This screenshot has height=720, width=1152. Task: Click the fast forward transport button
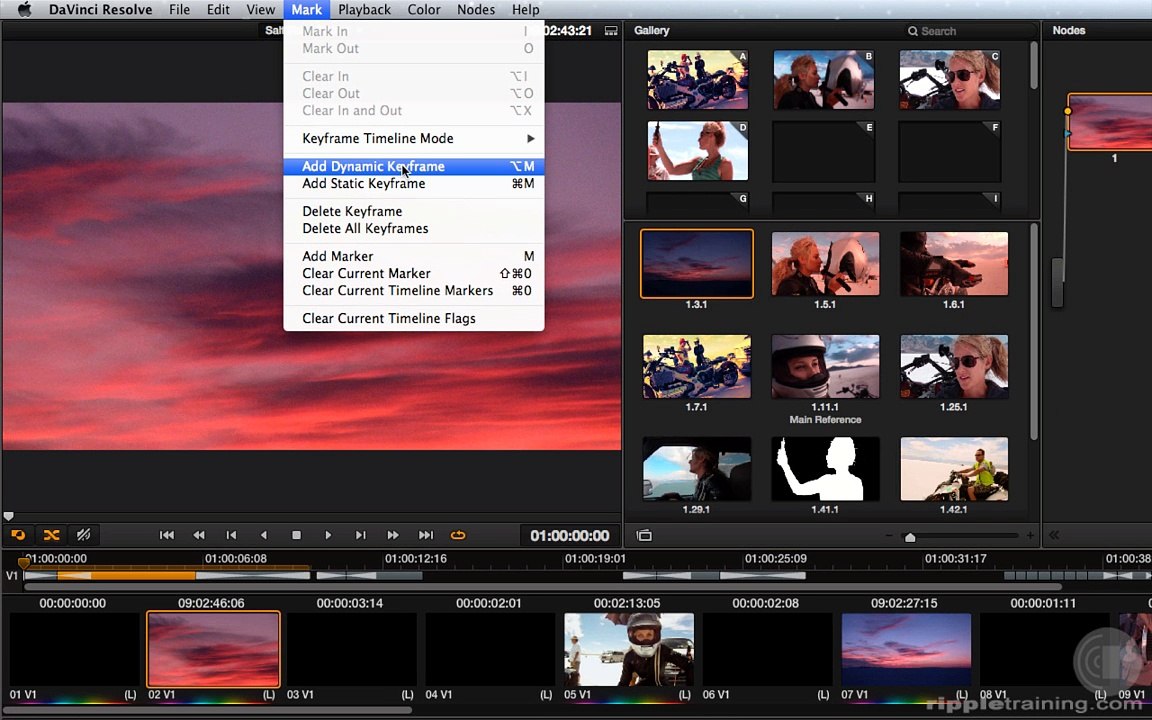[393, 535]
